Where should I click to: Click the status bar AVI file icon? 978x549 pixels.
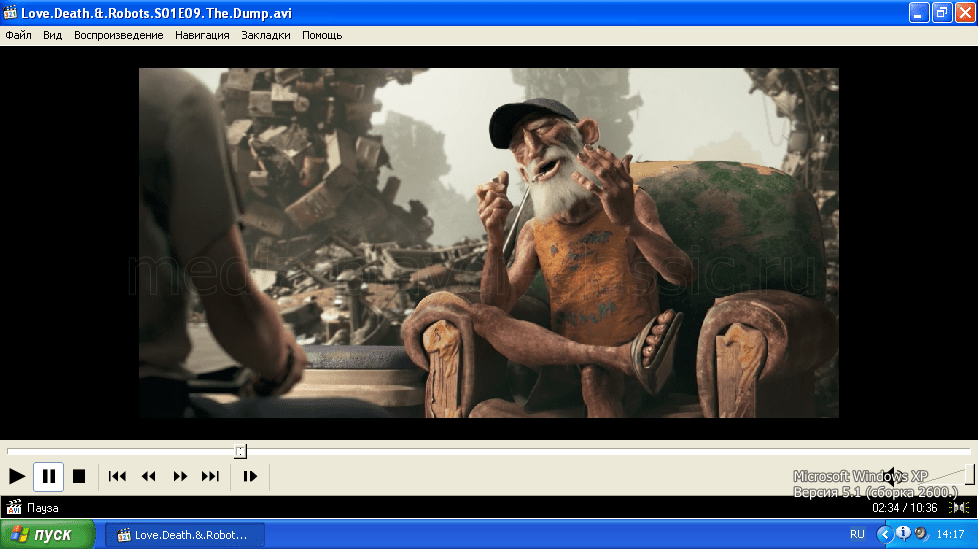tap(14, 507)
